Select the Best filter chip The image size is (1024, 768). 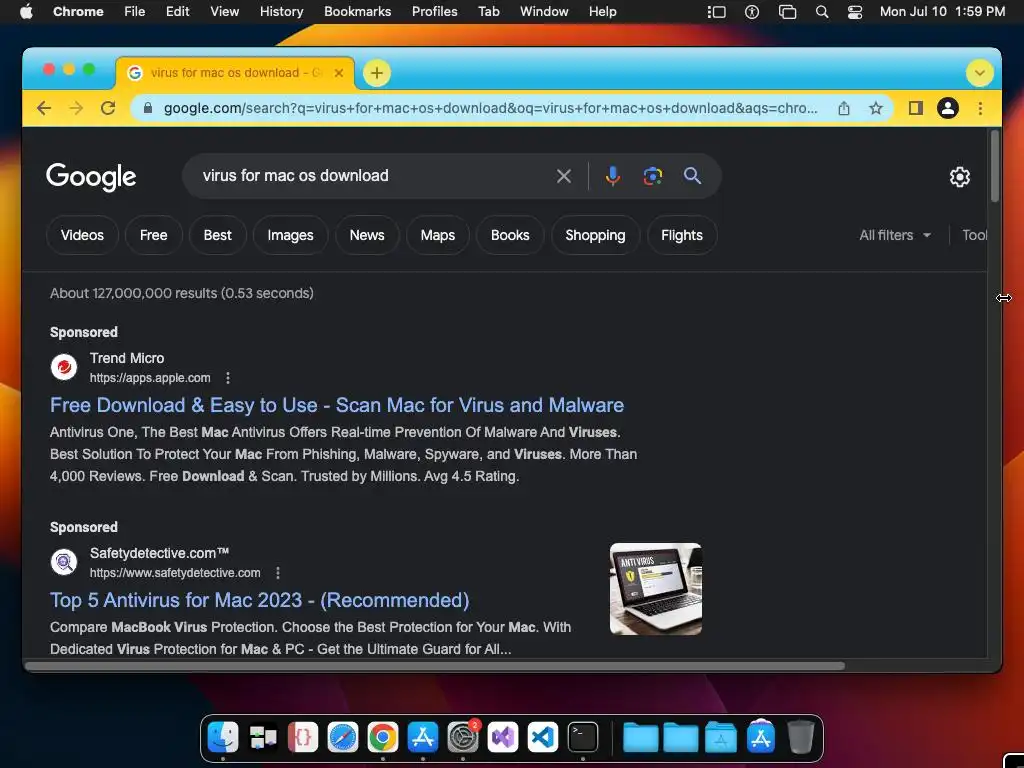point(217,235)
